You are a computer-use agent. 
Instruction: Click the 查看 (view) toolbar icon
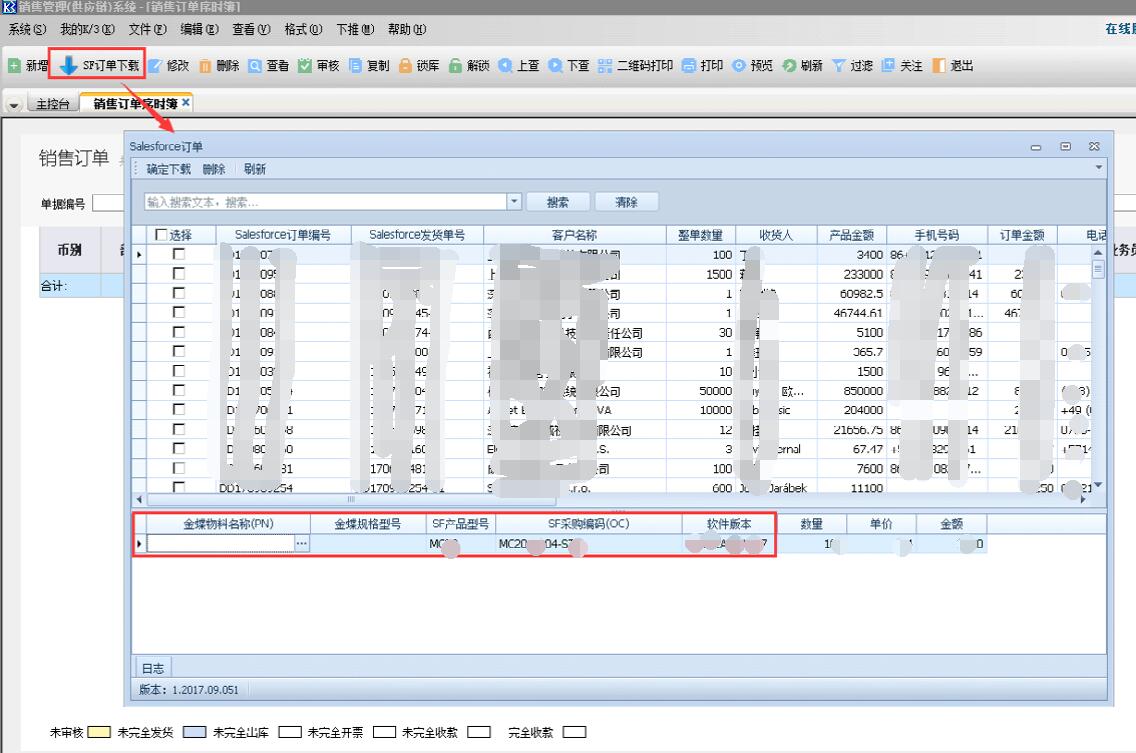[255, 66]
